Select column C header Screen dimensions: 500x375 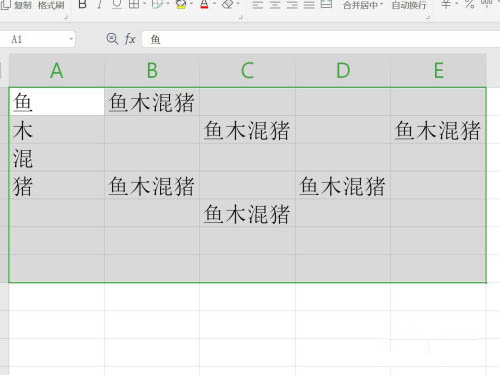click(247, 70)
